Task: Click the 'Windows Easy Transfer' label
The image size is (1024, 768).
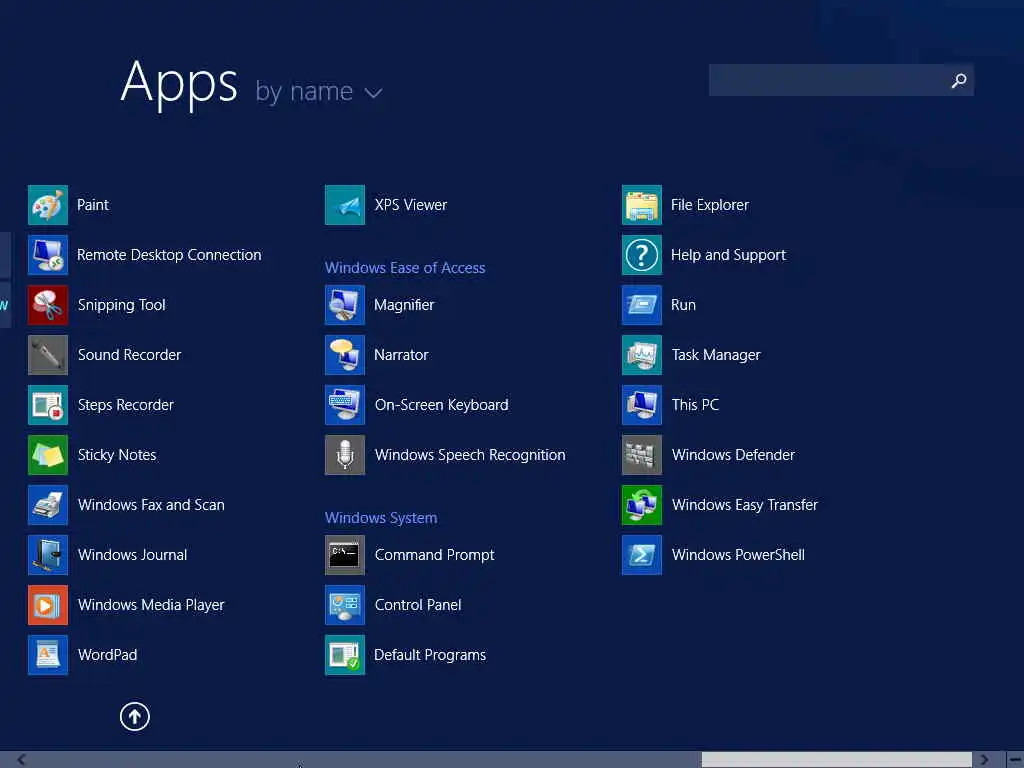Action: coord(744,505)
